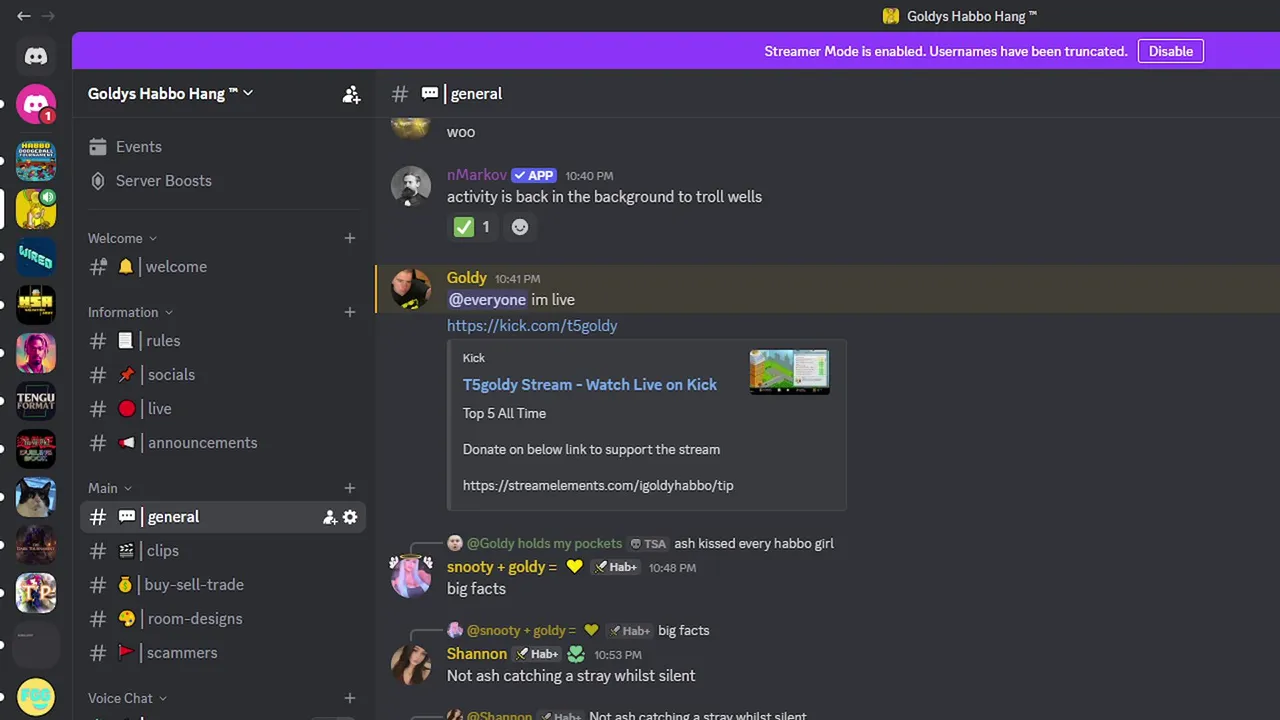This screenshot has width=1280, height=720.
Task: Create channel in Information category plus icon
Action: click(x=350, y=312)
